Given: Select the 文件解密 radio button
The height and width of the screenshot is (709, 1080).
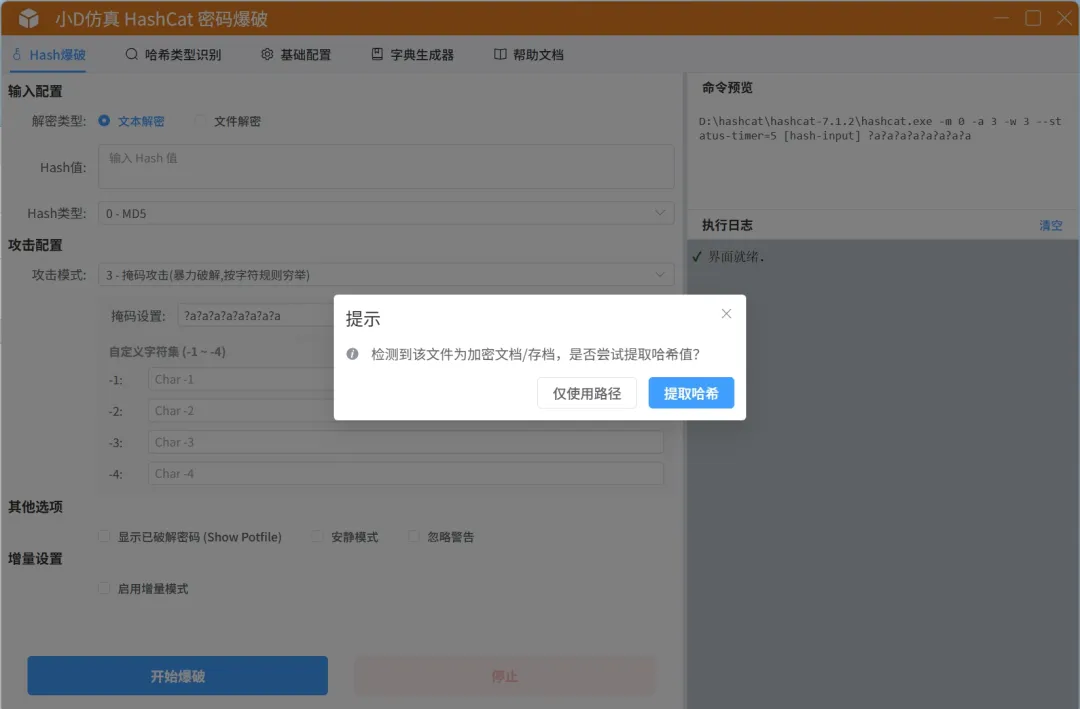Looking at the screenshot, I should (200, 121).
